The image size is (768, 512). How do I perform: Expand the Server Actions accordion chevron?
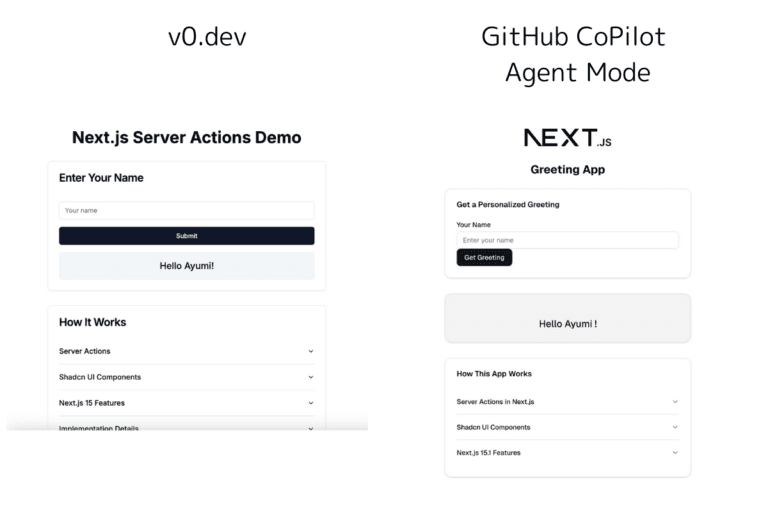click(311, 351)
